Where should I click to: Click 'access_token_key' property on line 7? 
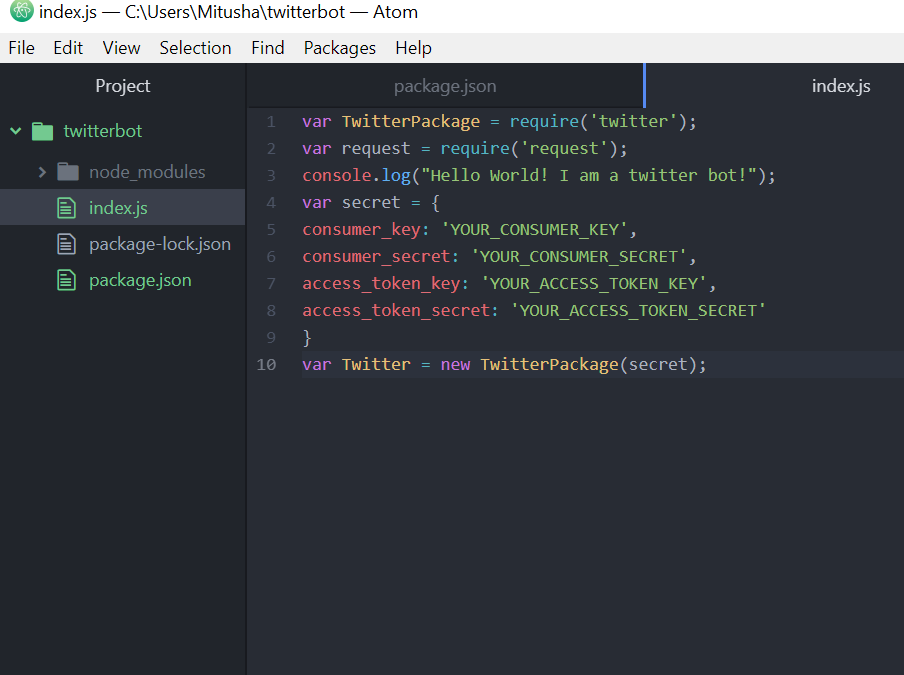pos(381,284)
